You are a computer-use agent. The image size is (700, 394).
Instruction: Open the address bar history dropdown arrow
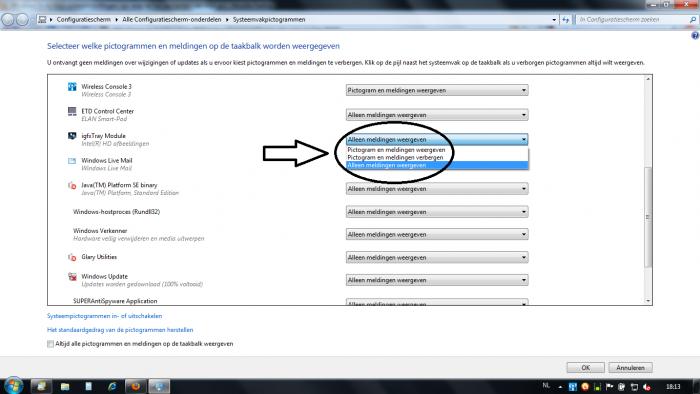[x=554, y=20]
